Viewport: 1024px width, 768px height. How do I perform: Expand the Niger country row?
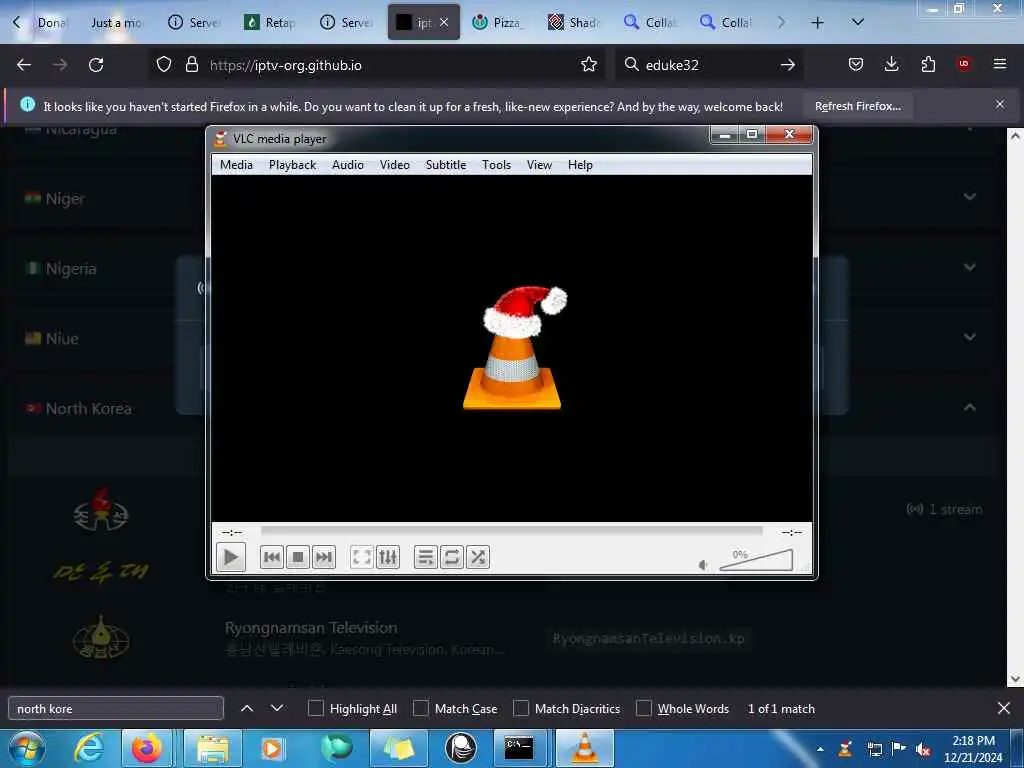pyautogui.click(x=503, y=198)
